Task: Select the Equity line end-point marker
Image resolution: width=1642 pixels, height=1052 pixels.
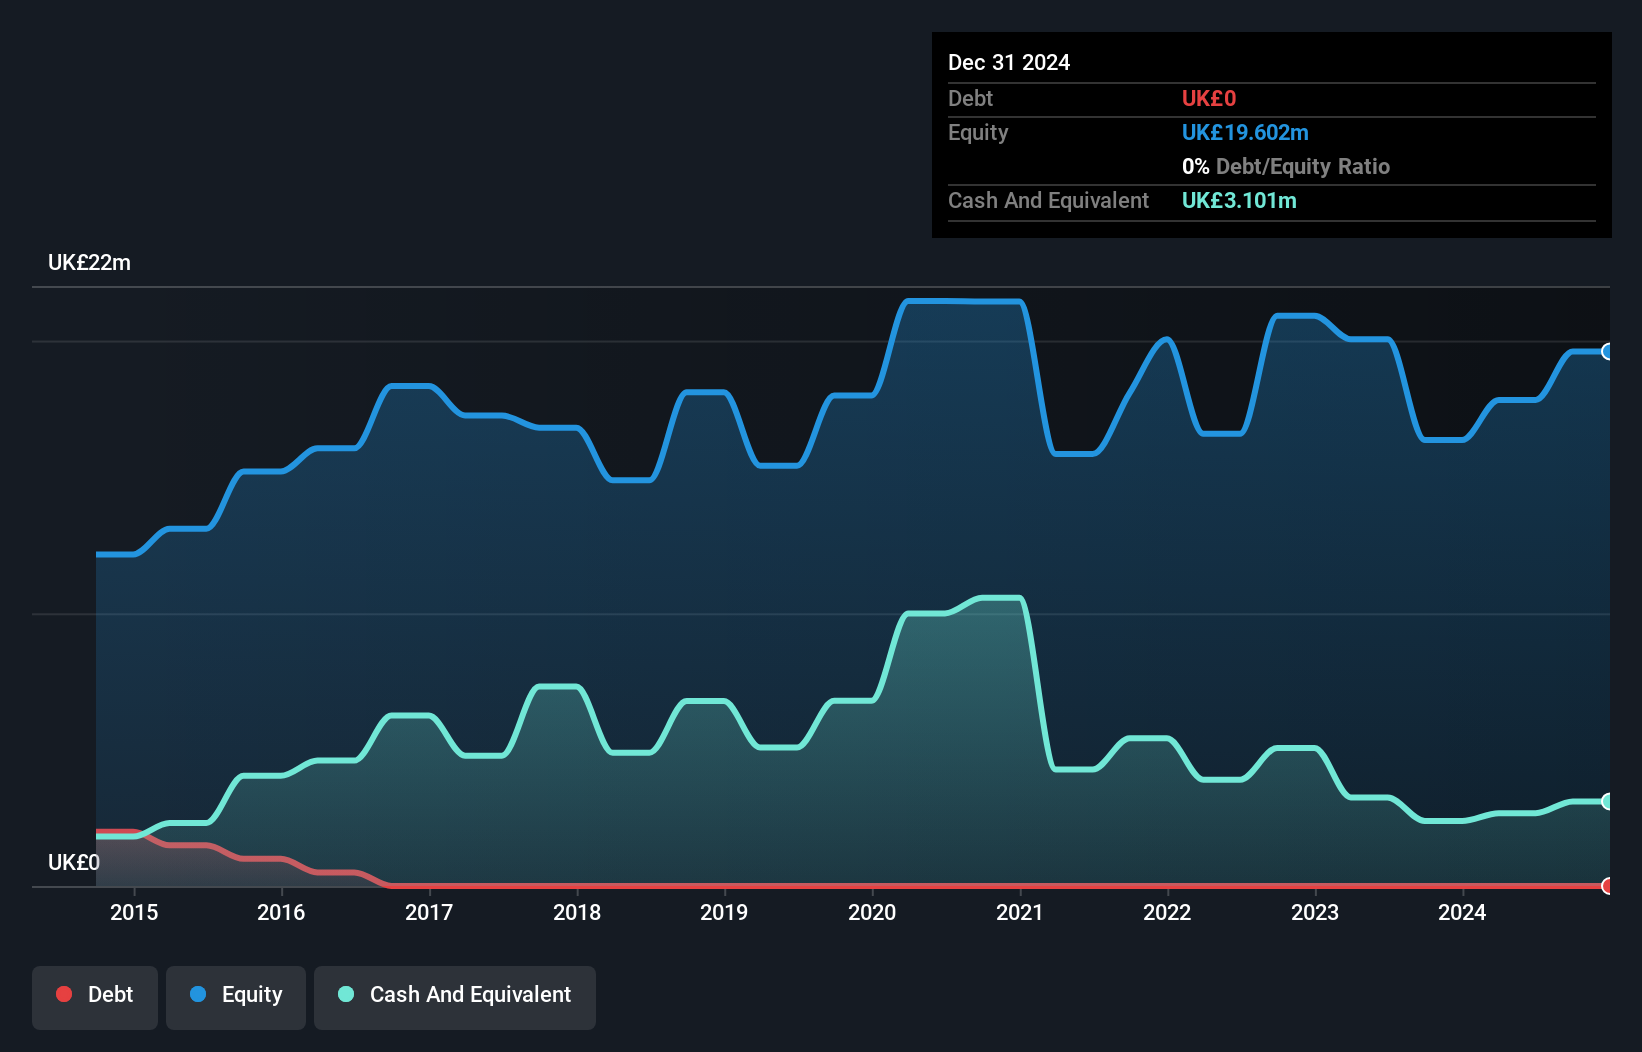Action: point(1608,351)
